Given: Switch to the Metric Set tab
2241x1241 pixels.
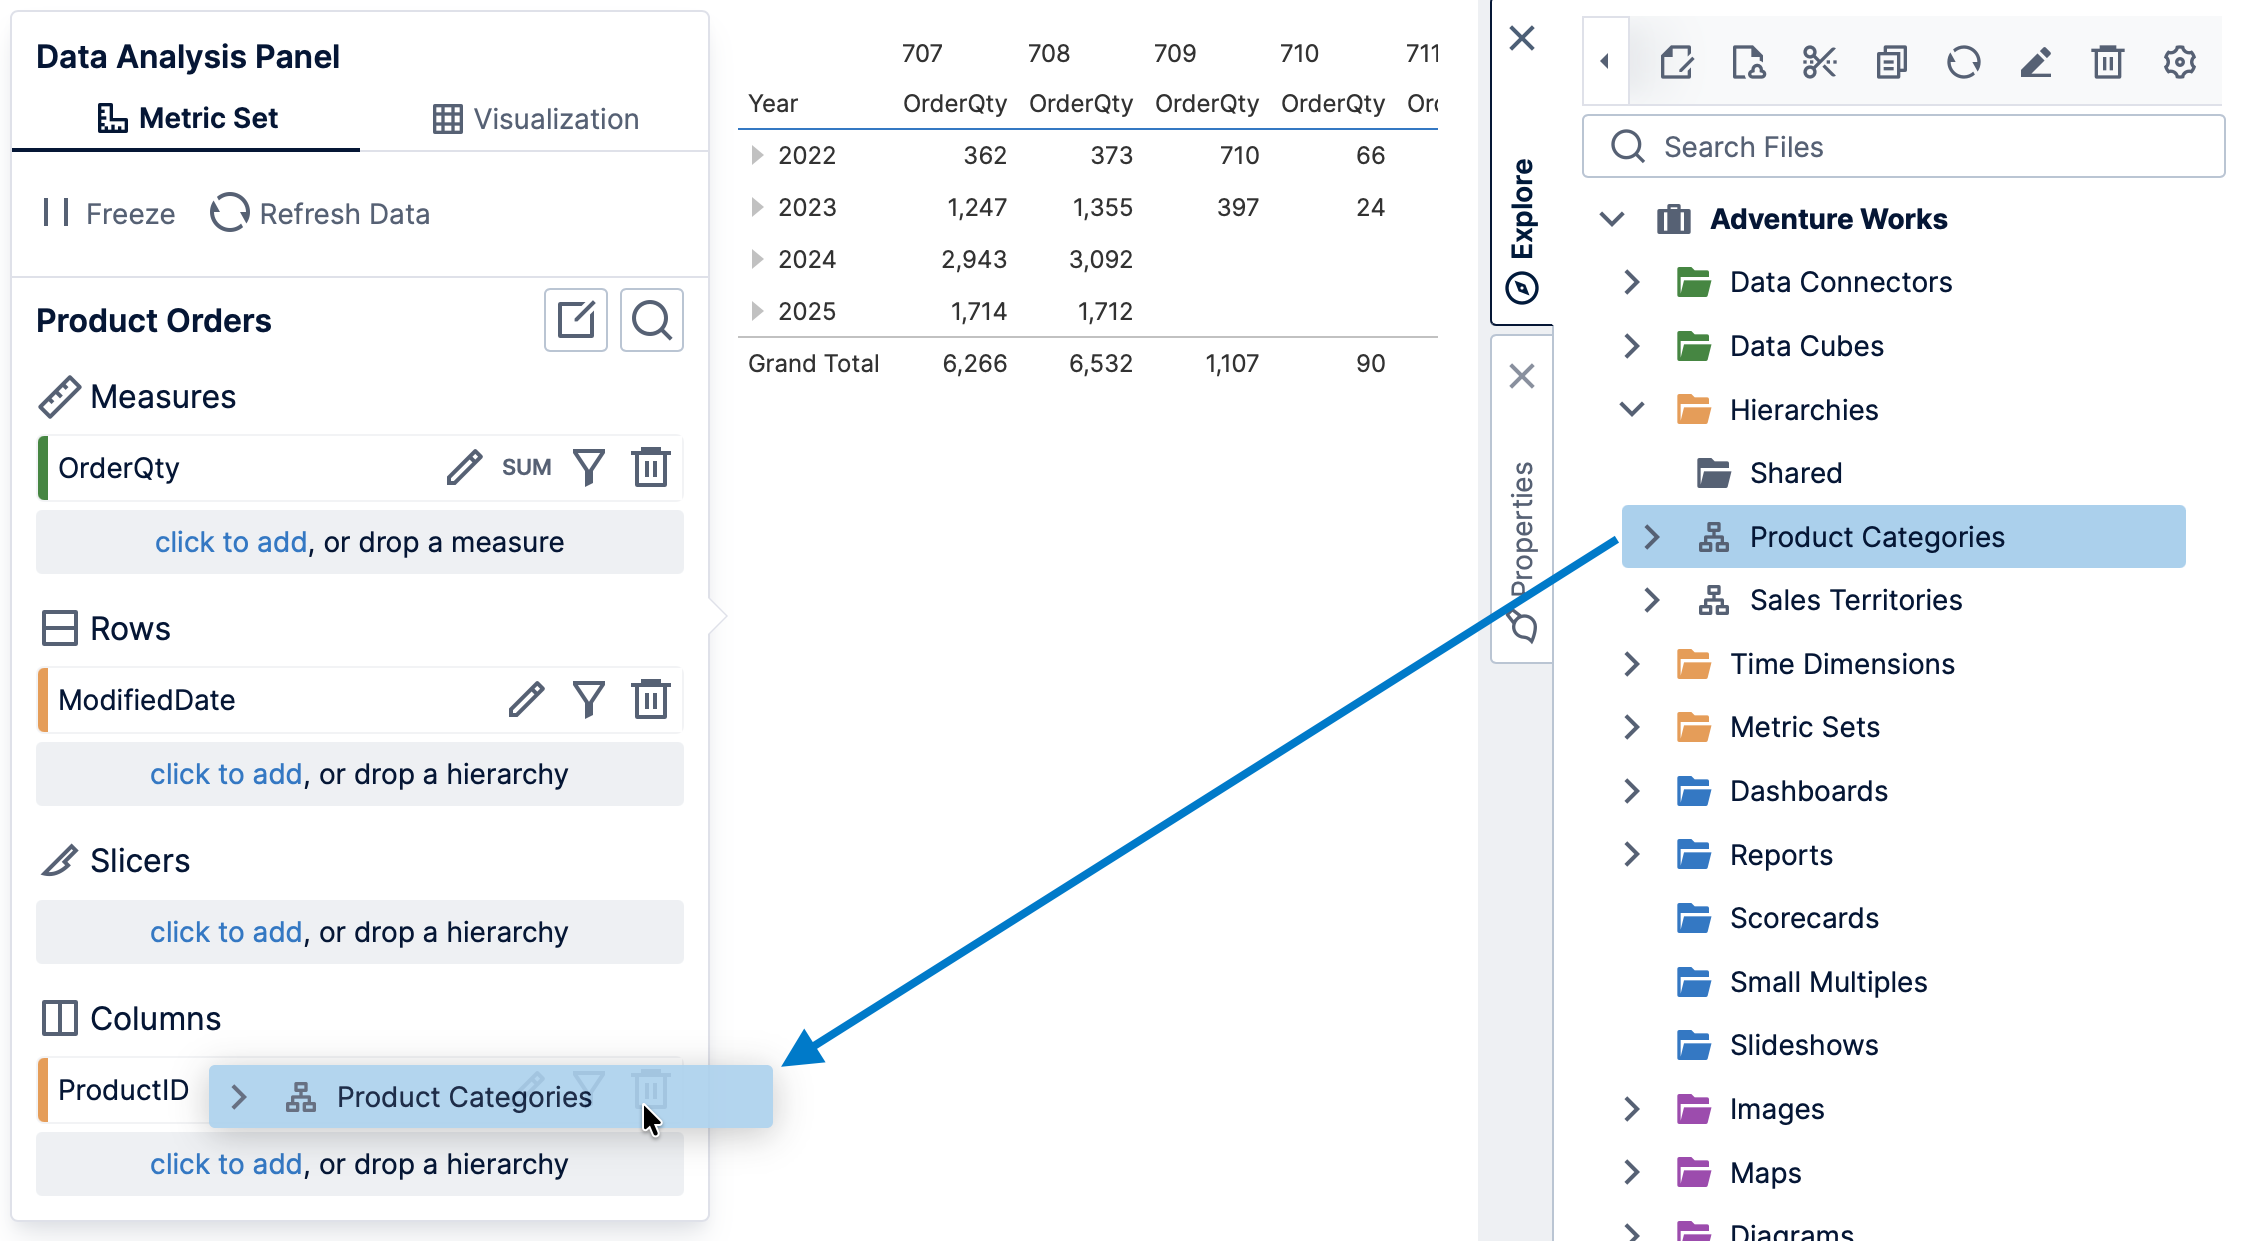Looking at the screenshot, I should click(187, 118).
